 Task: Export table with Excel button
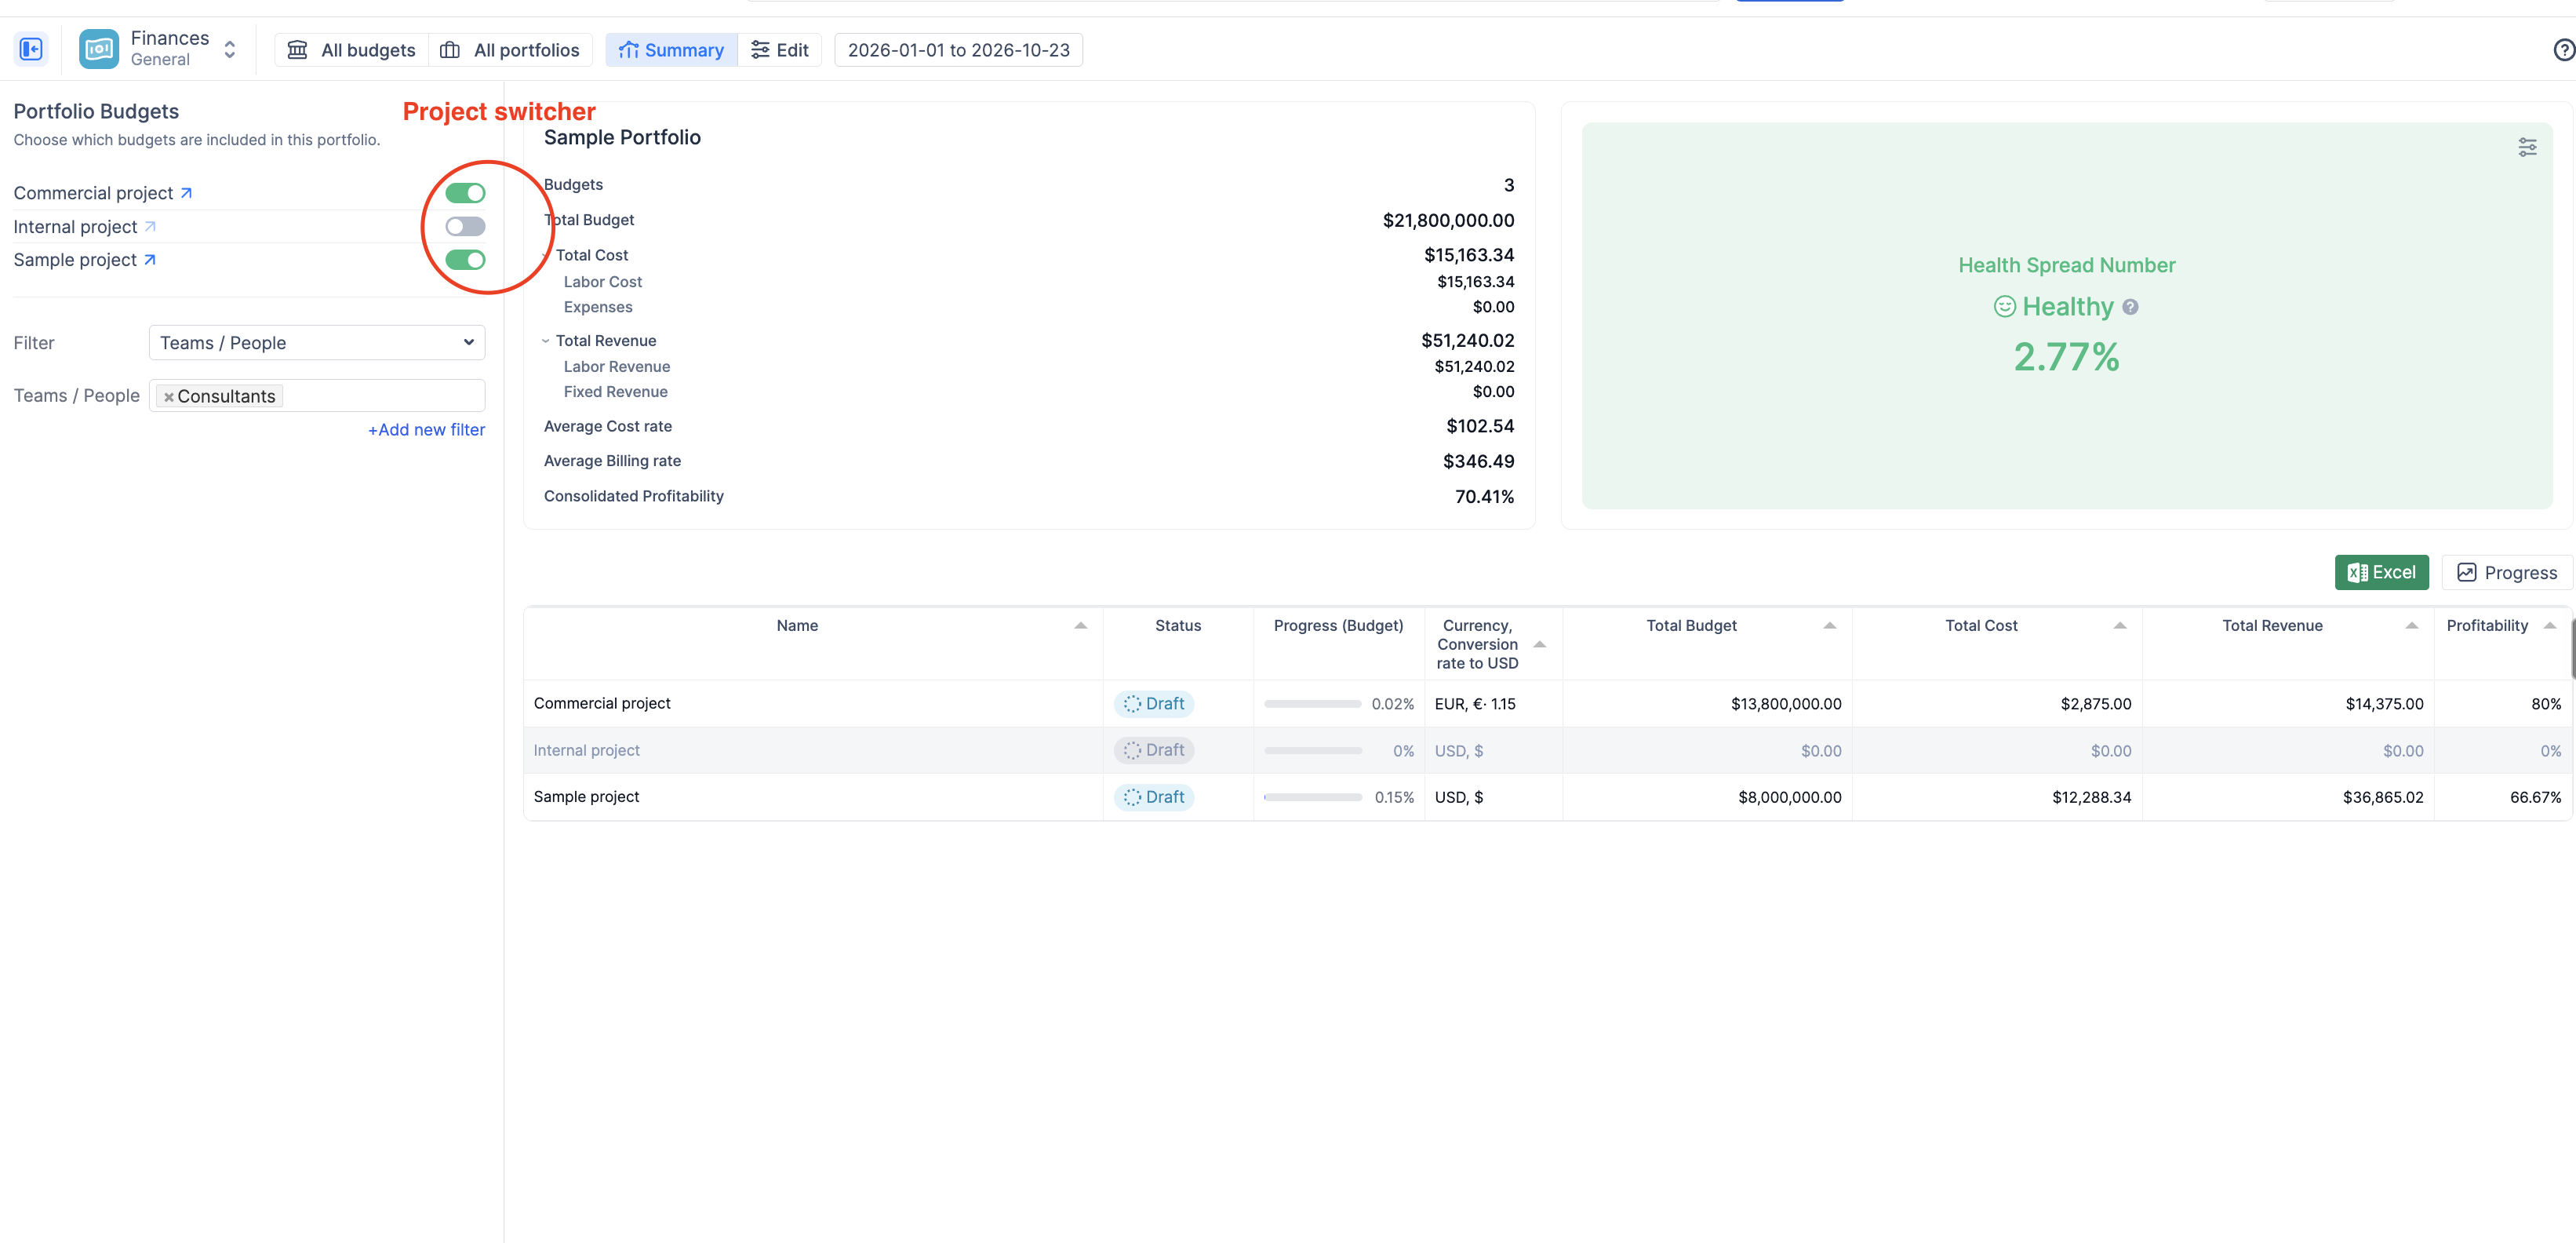coord(2381,573)
